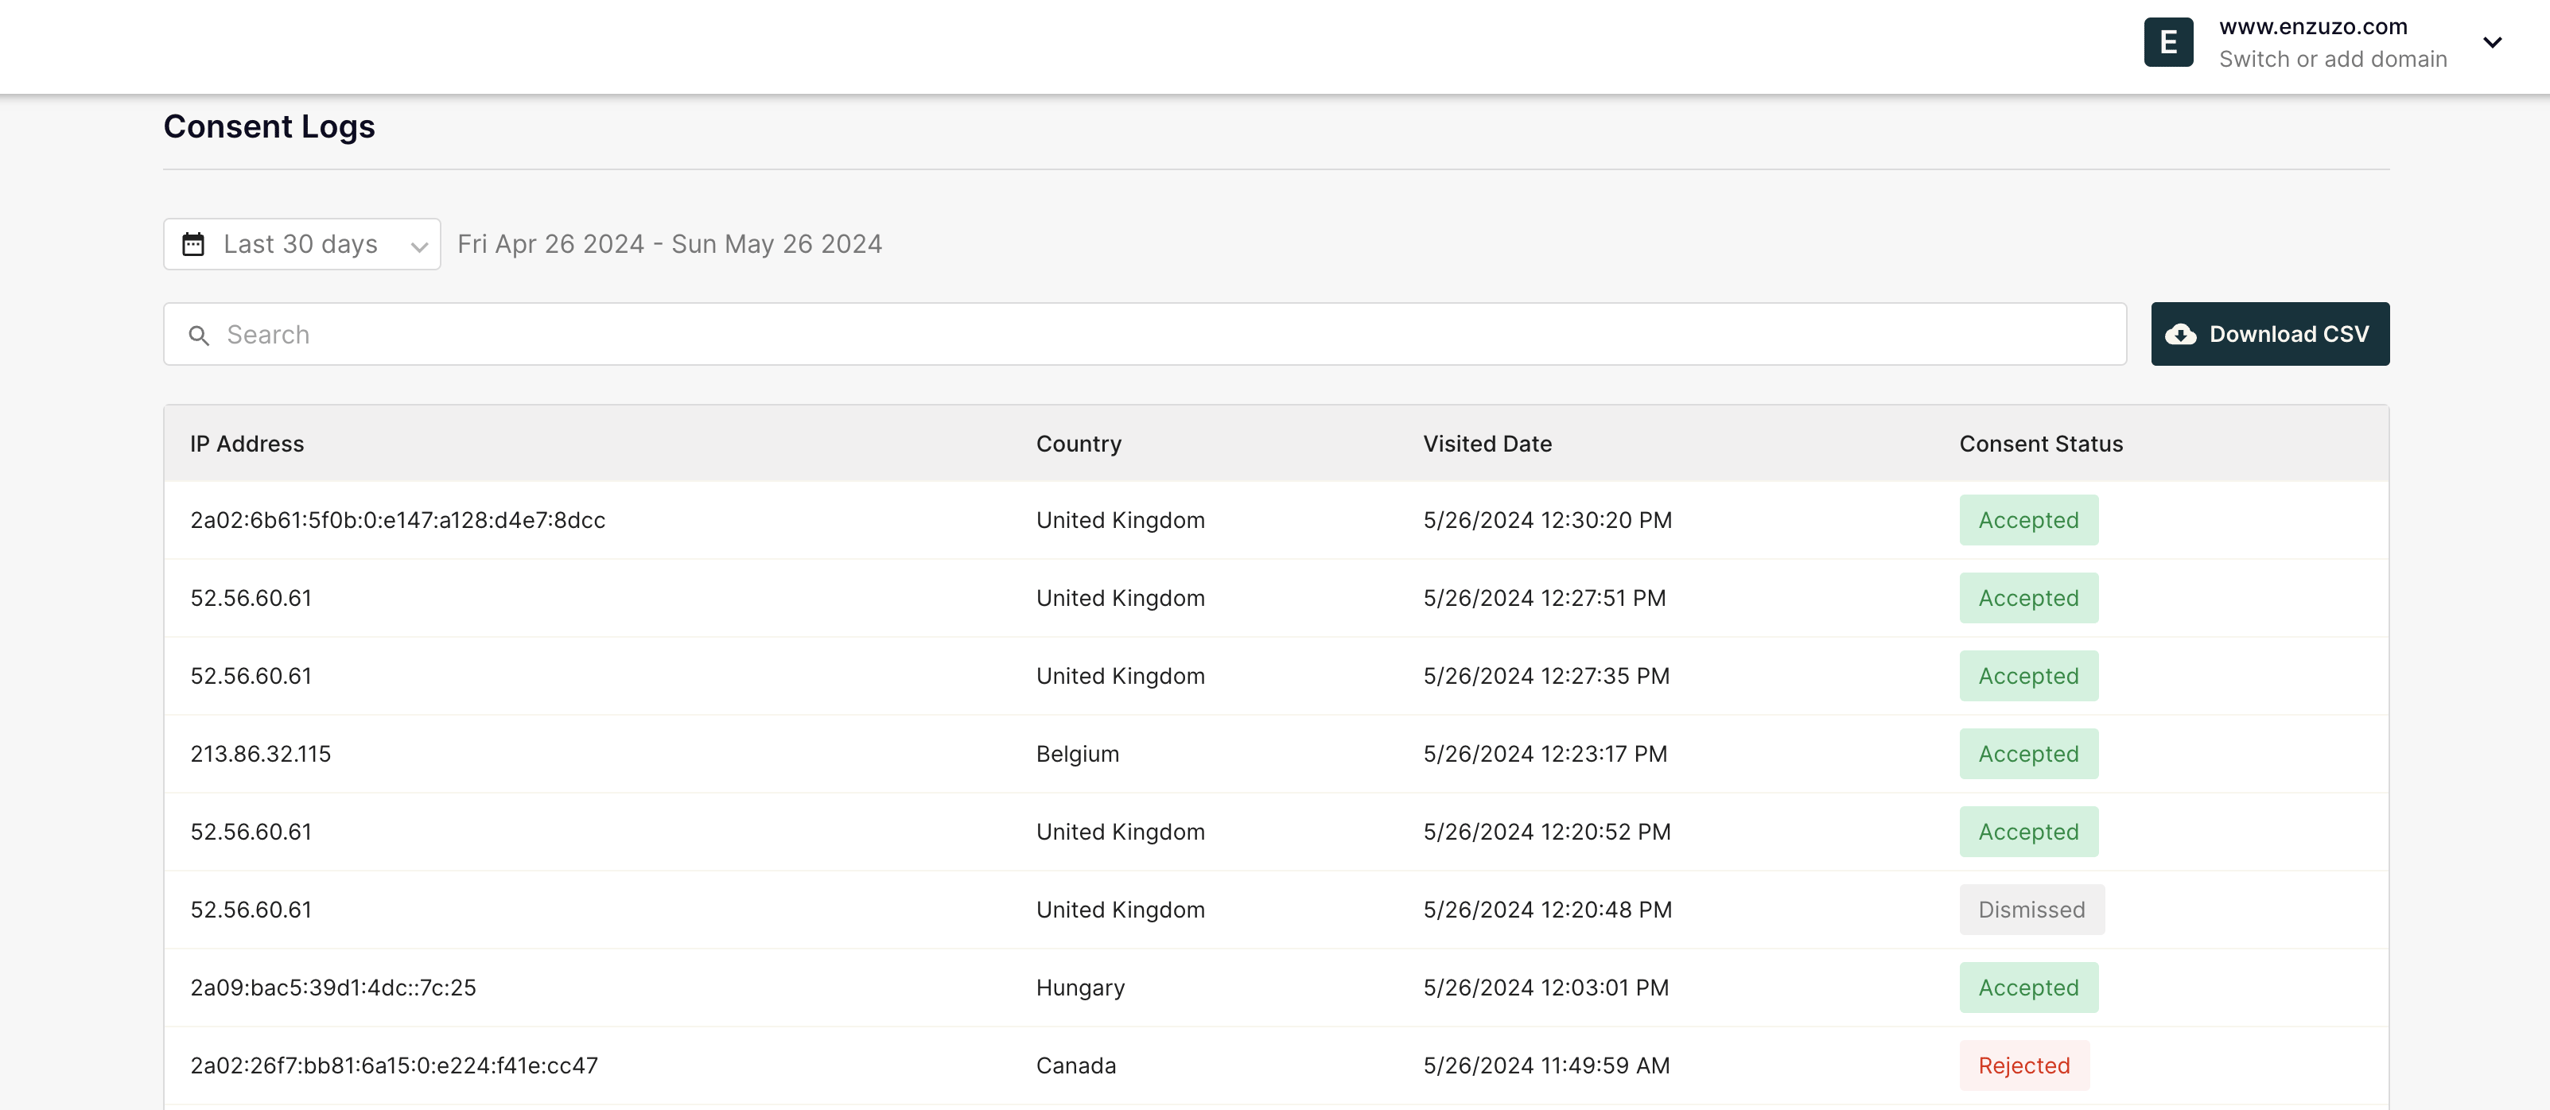Click the Consent Status column header

2040,443
